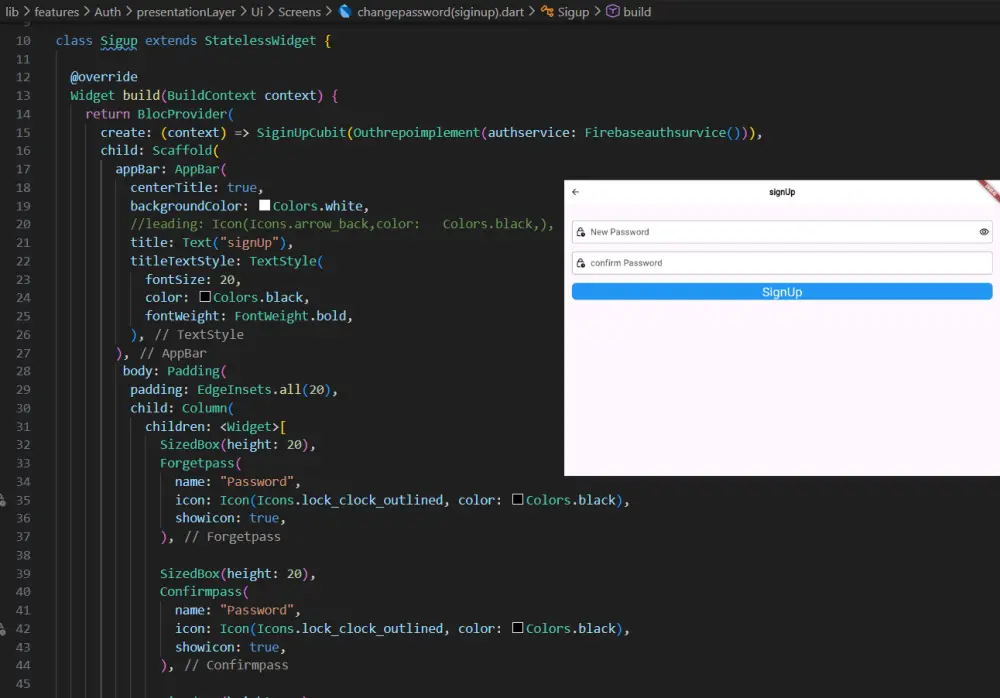Open Colors.white color swatch on line 19
The image size is (1000, 698).
click(x=265, y=205)
